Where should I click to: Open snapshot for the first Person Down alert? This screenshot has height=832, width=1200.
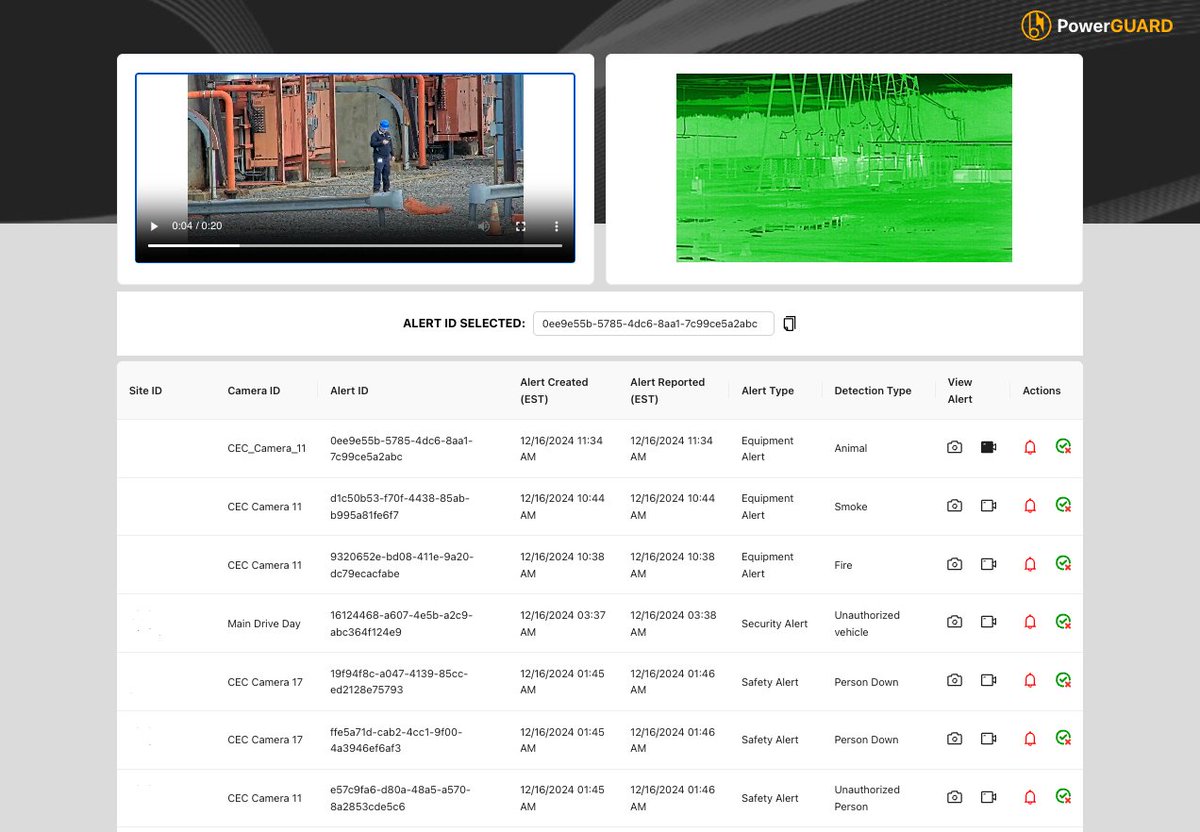coord(954,680)
